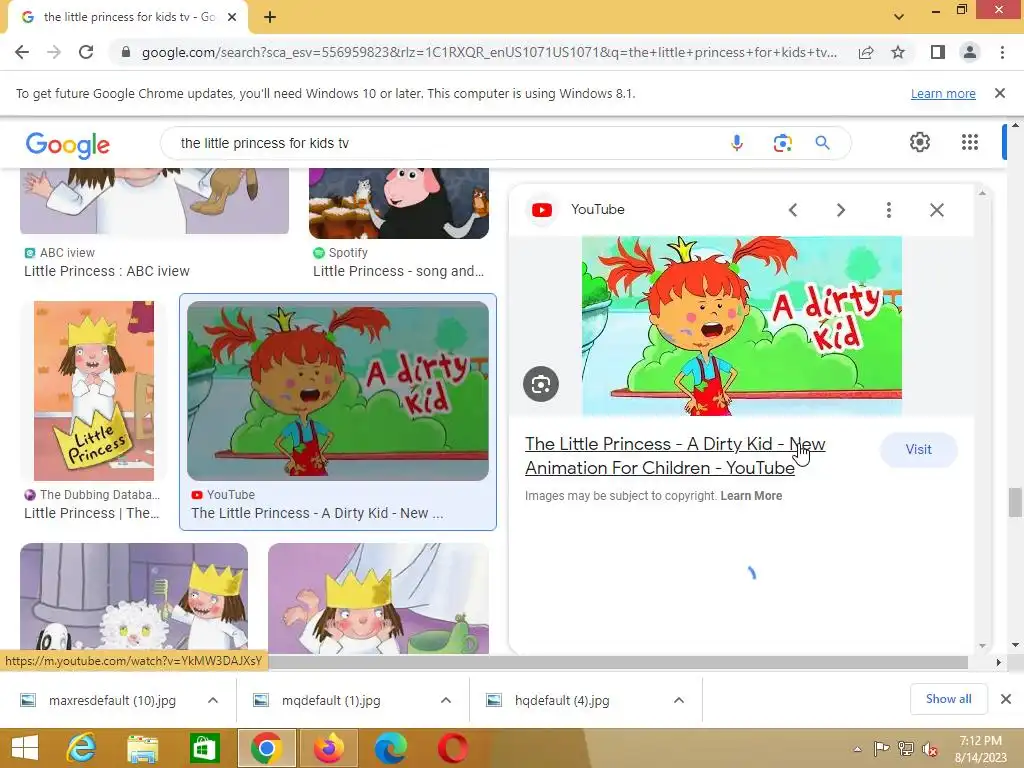Click the muted volume tray icon
This screenshot has height=768, width=1024.
[930, 749]
